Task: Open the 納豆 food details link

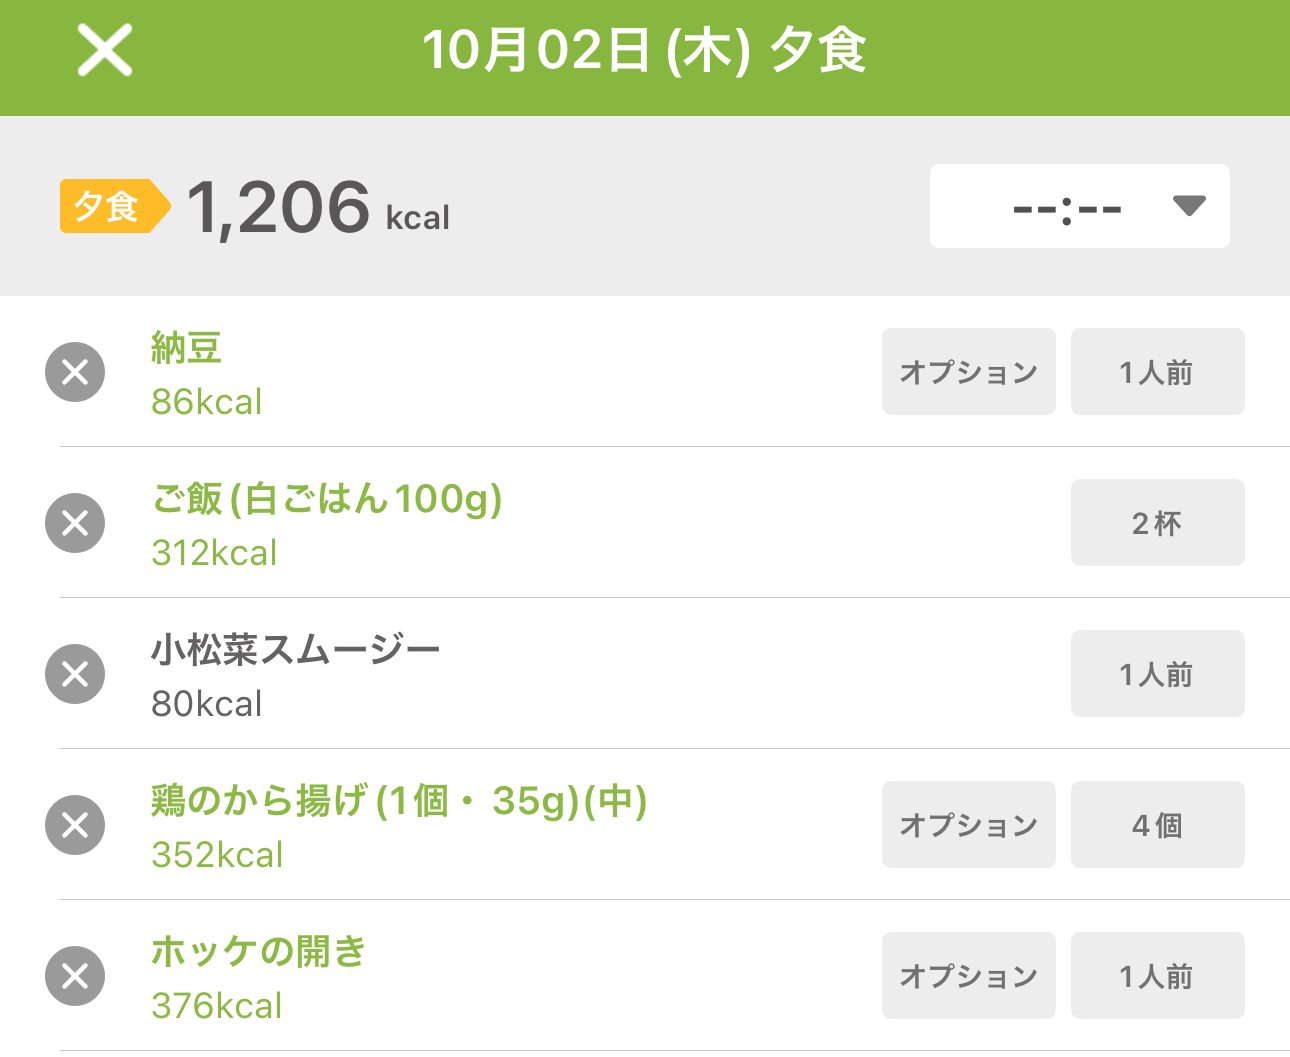Action: pos(186,349)
